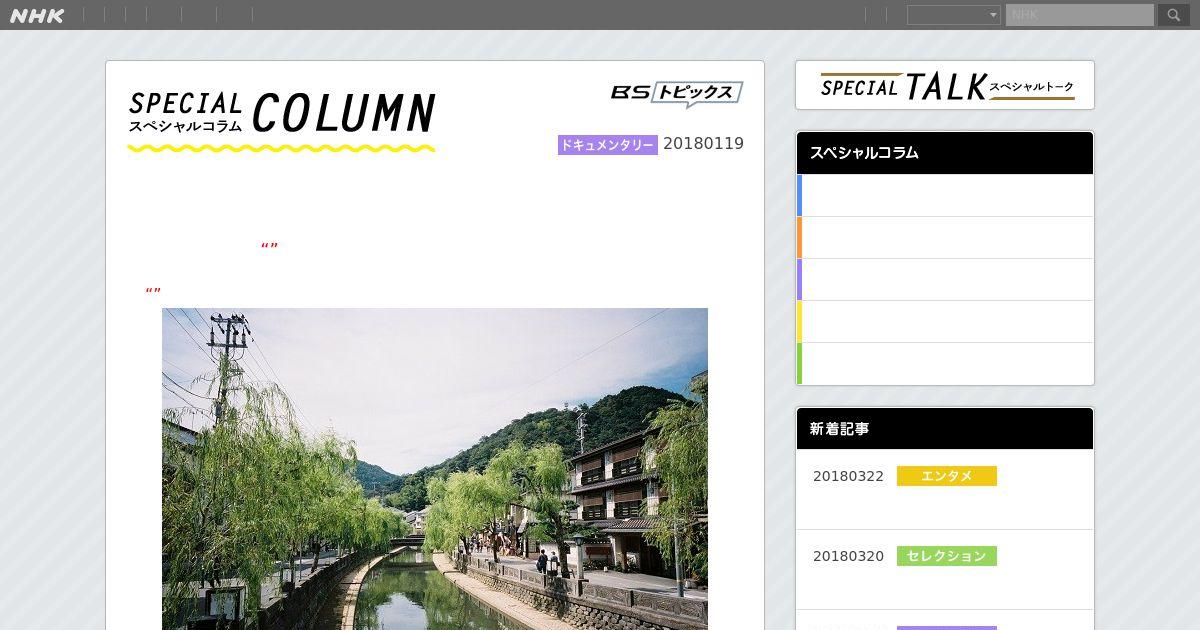Click the magnifier search button
Image resolution: width=1200 pixels, height=630 pixels.
coord(1174,15)
